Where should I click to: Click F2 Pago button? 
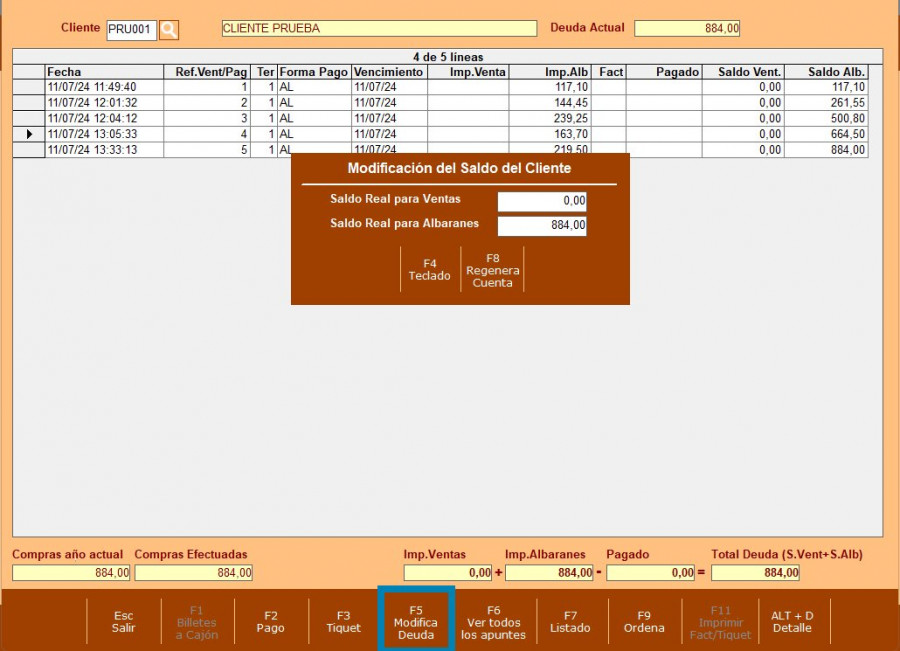[x=270, y=622]
